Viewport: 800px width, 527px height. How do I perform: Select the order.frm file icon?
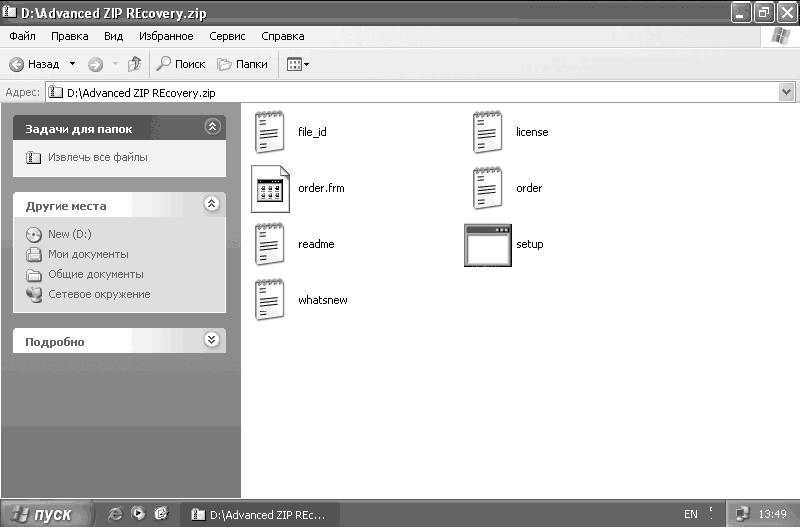270,189
